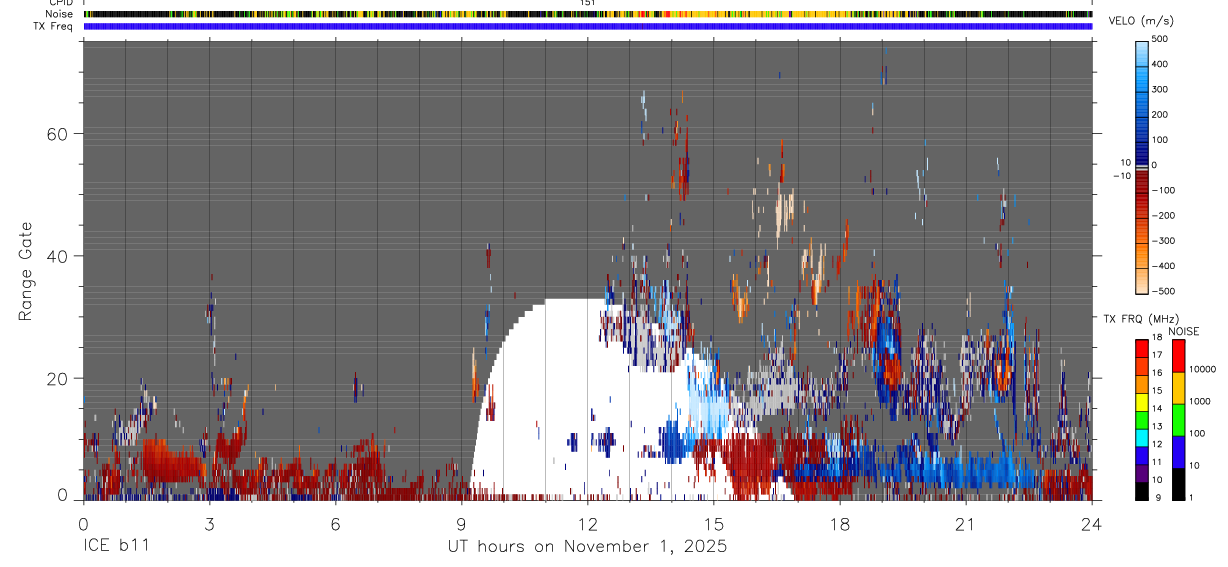Click the '12' hour tick on time axis
Screen dimensions: 1228x567
[588, 524]
